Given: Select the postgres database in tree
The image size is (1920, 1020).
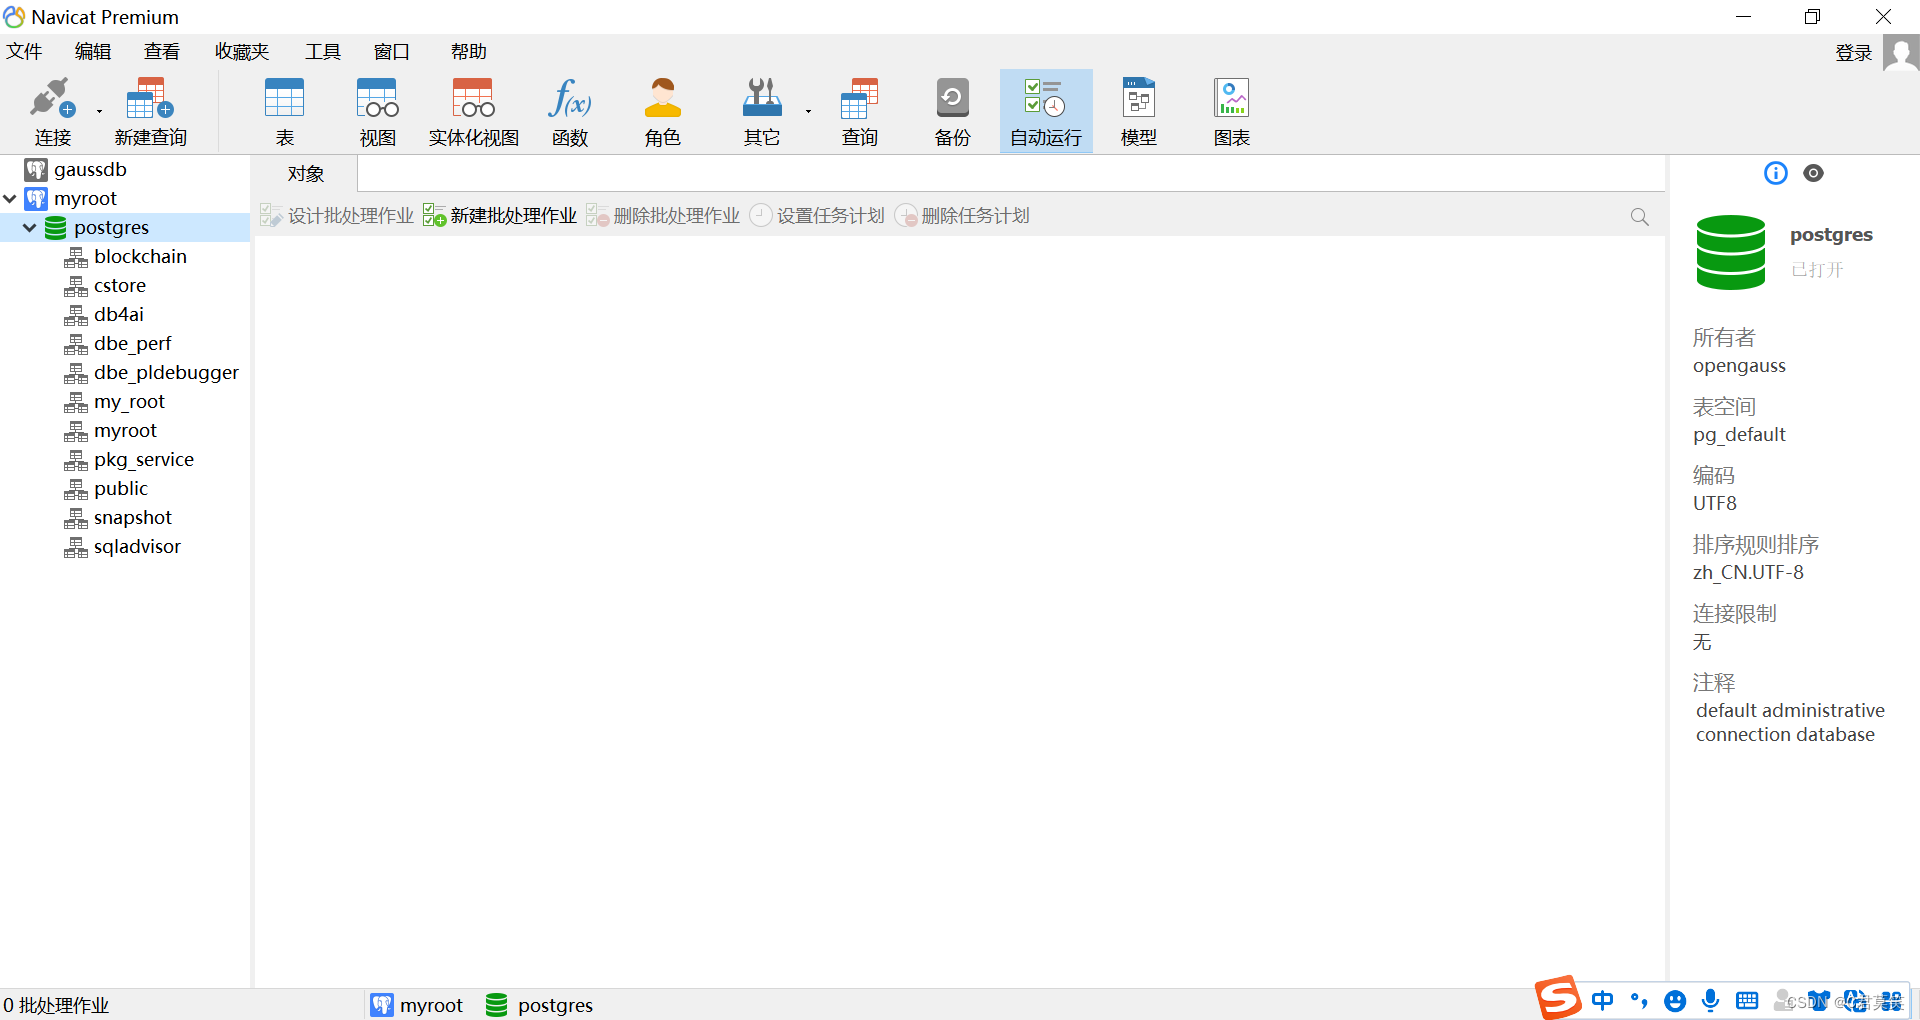Looking at the screenshot, I should [111, 227].
